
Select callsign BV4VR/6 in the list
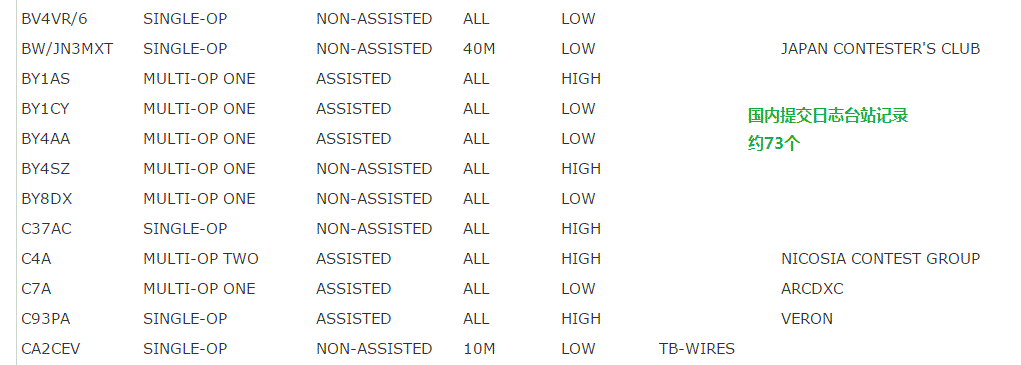click(54, 19)
